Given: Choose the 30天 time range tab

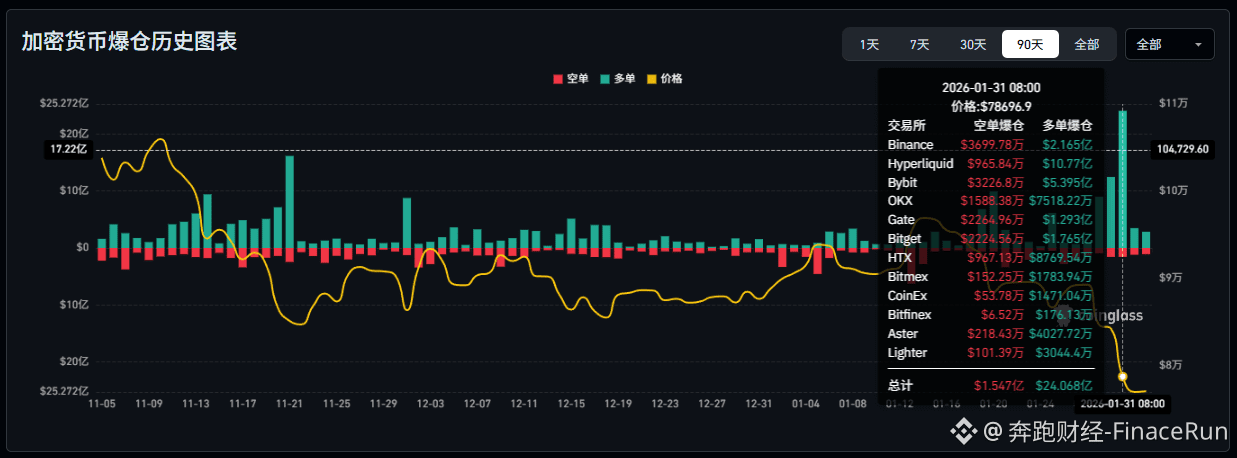Looking at the screenshot, I should coord(973,44).
